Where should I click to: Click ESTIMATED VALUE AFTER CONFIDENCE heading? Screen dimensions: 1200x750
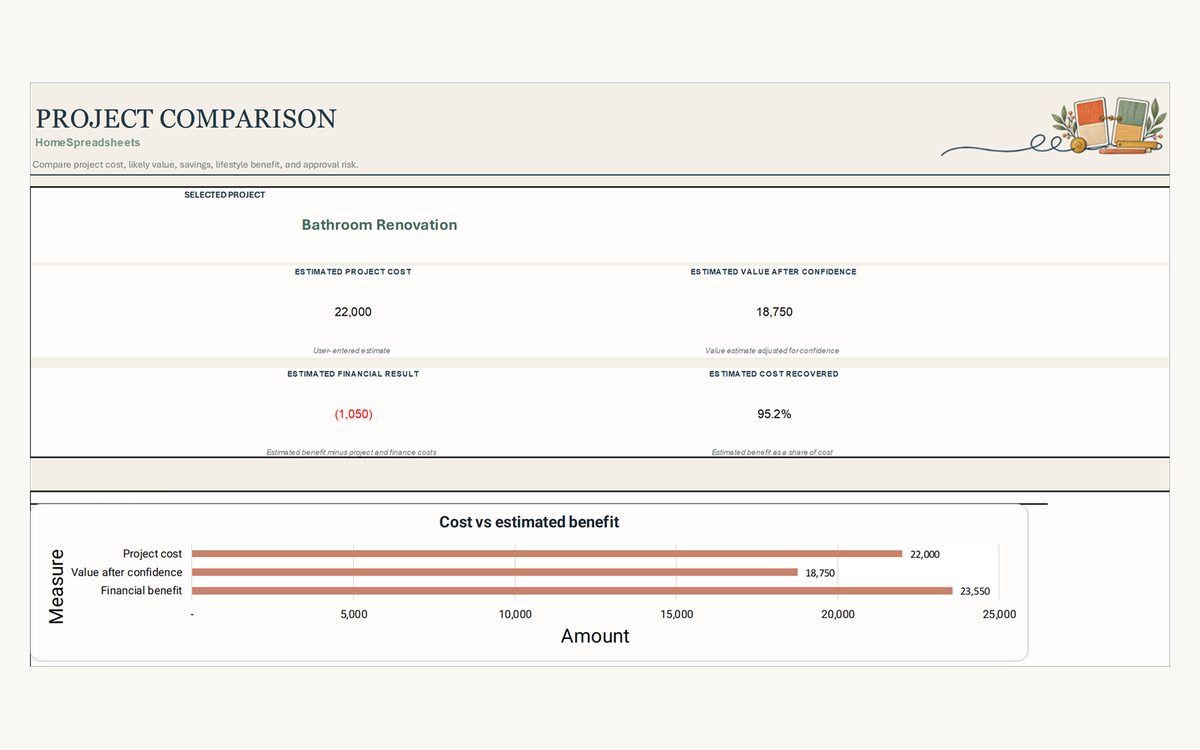click(774, 272)
